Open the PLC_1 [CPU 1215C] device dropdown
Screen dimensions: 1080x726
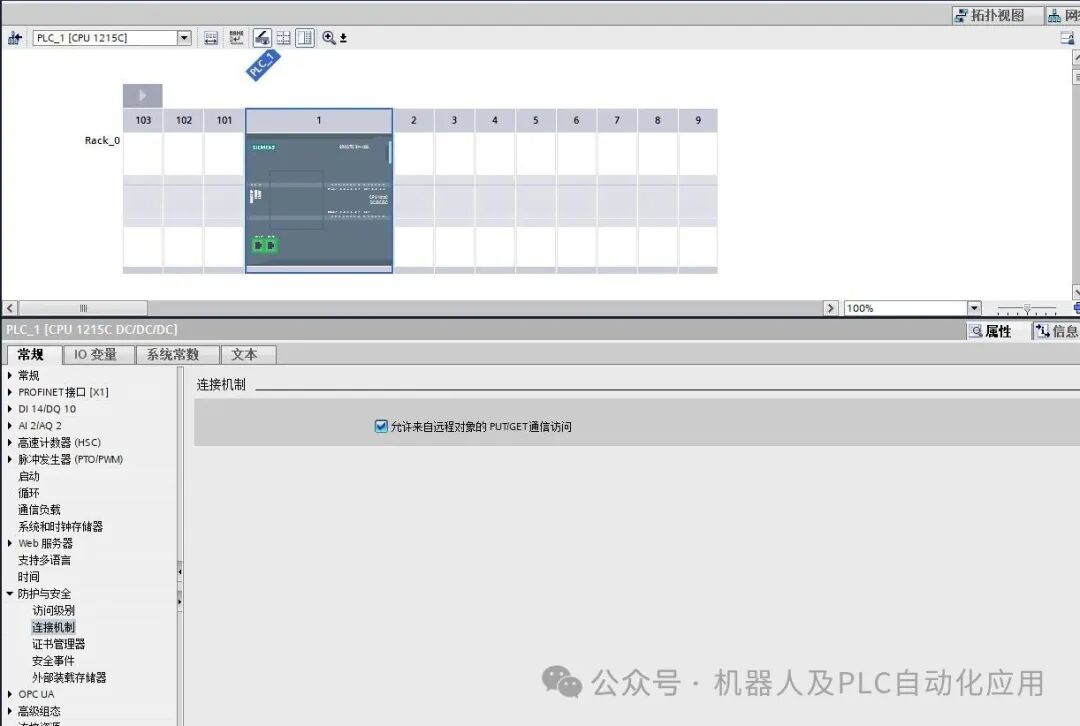[184, 38]
